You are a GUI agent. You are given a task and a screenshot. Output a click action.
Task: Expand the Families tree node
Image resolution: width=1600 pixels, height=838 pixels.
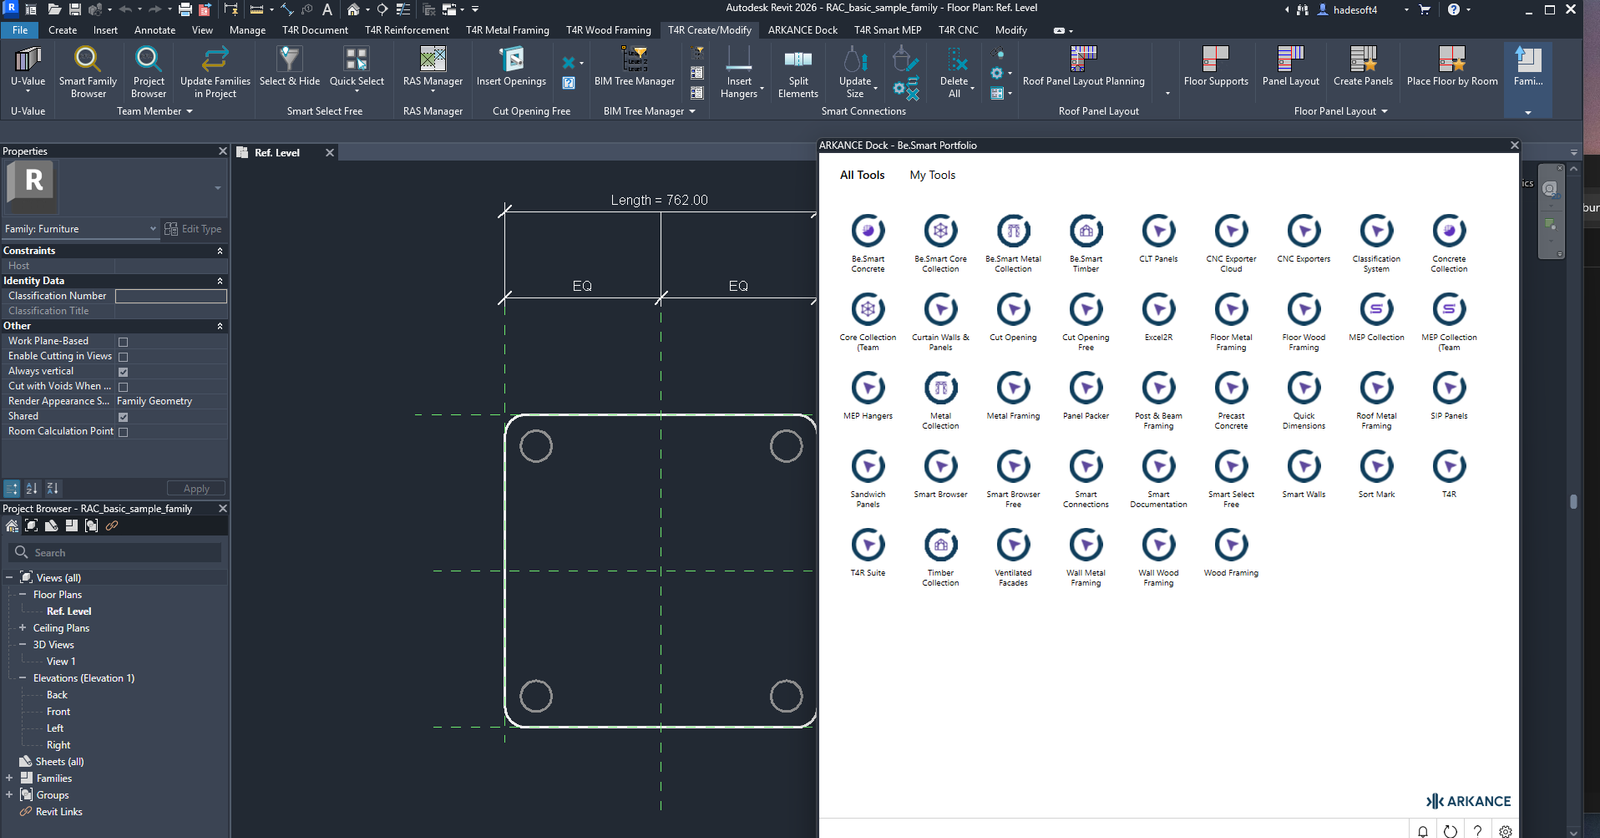pyautogui.click(x=9, y=778)
